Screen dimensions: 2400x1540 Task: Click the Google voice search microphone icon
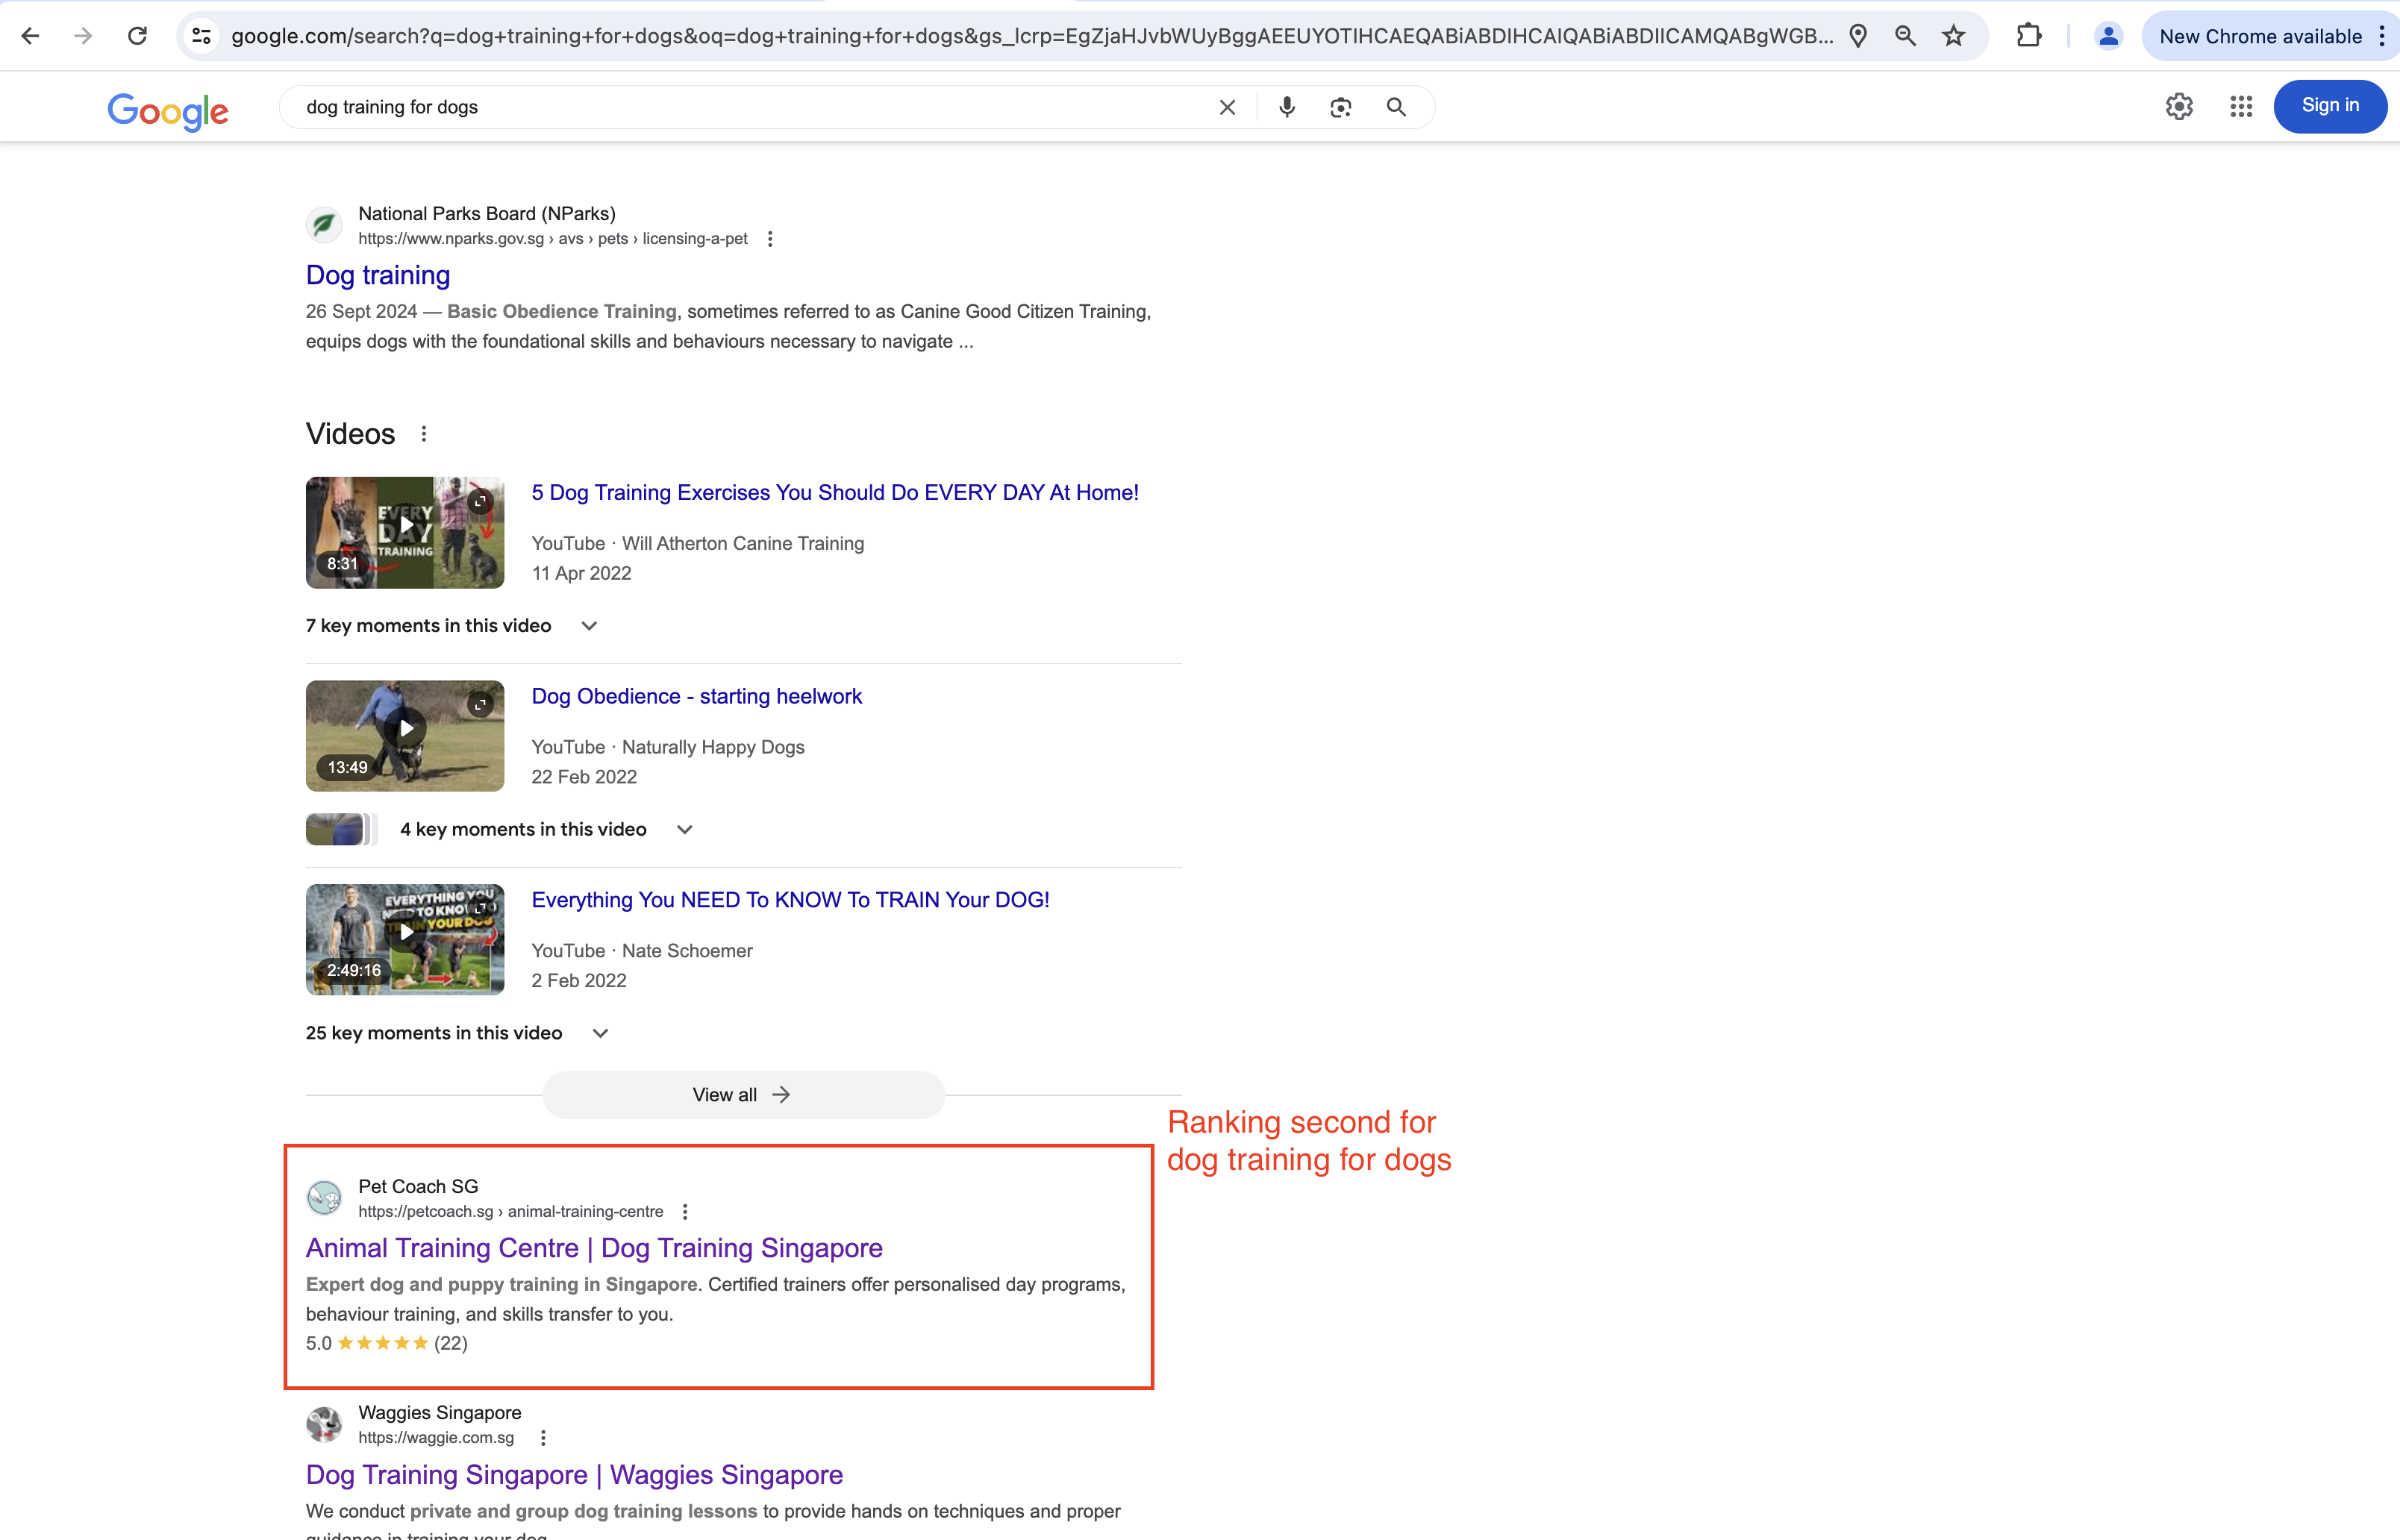[1284, 107]
